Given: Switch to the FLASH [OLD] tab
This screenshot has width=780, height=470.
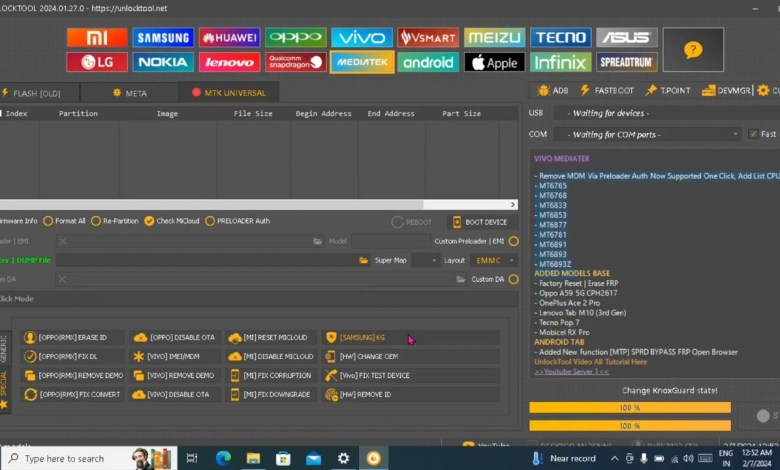Looking at the screenshot, I should point(37,93).
